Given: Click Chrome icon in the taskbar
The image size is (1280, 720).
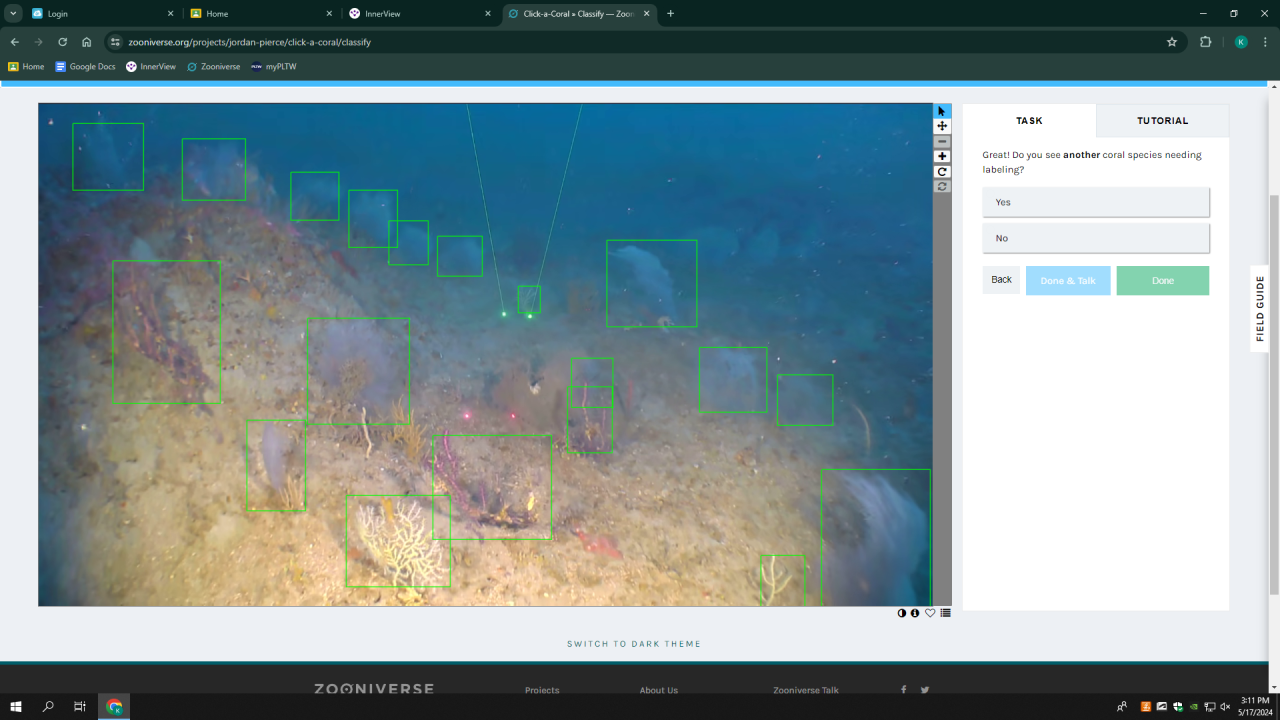Looking at the screenshot, I should click(x=114, y=707).
